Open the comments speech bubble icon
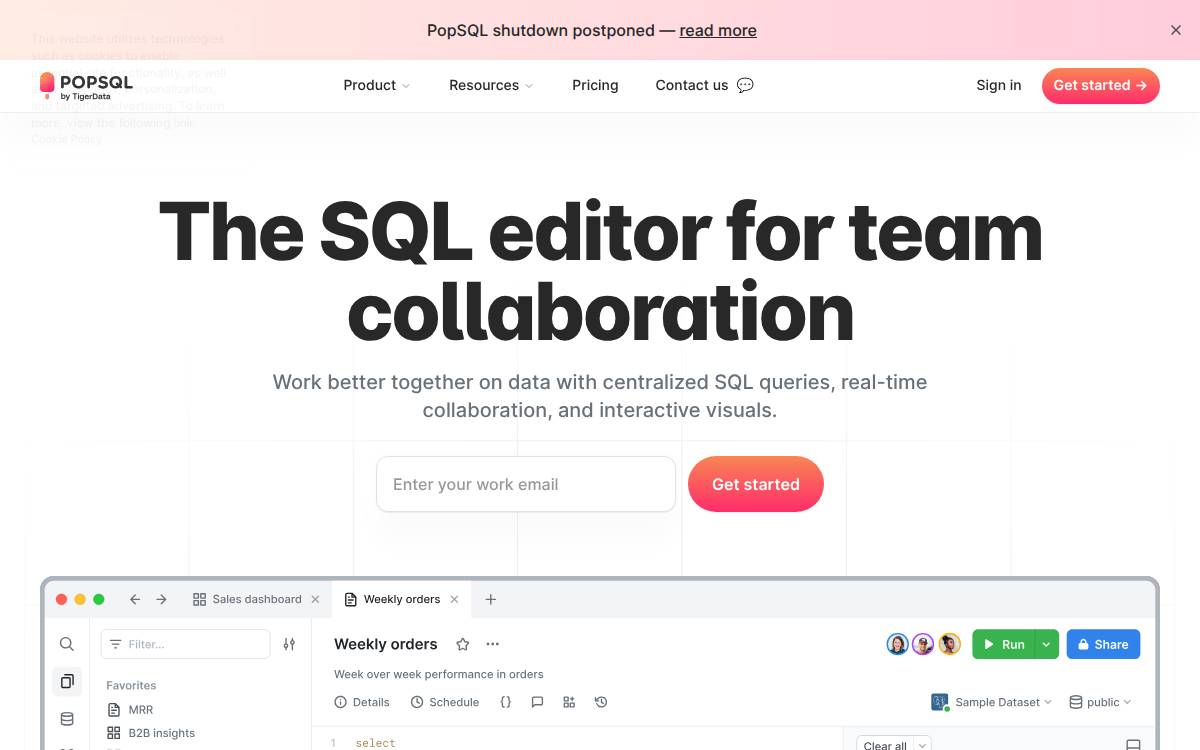 point(537,702)
